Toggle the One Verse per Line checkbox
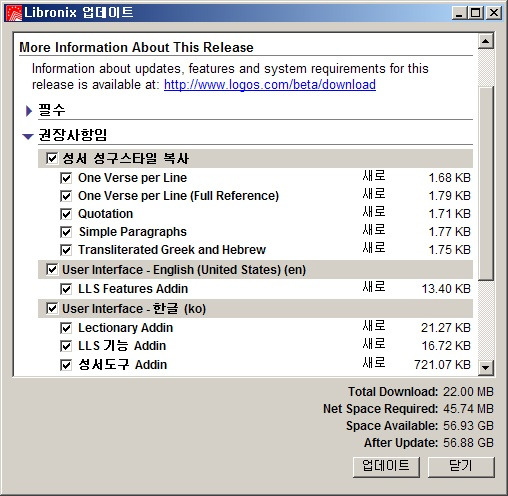The height and width of the screenshot is (496, 508). click(66, 178)
